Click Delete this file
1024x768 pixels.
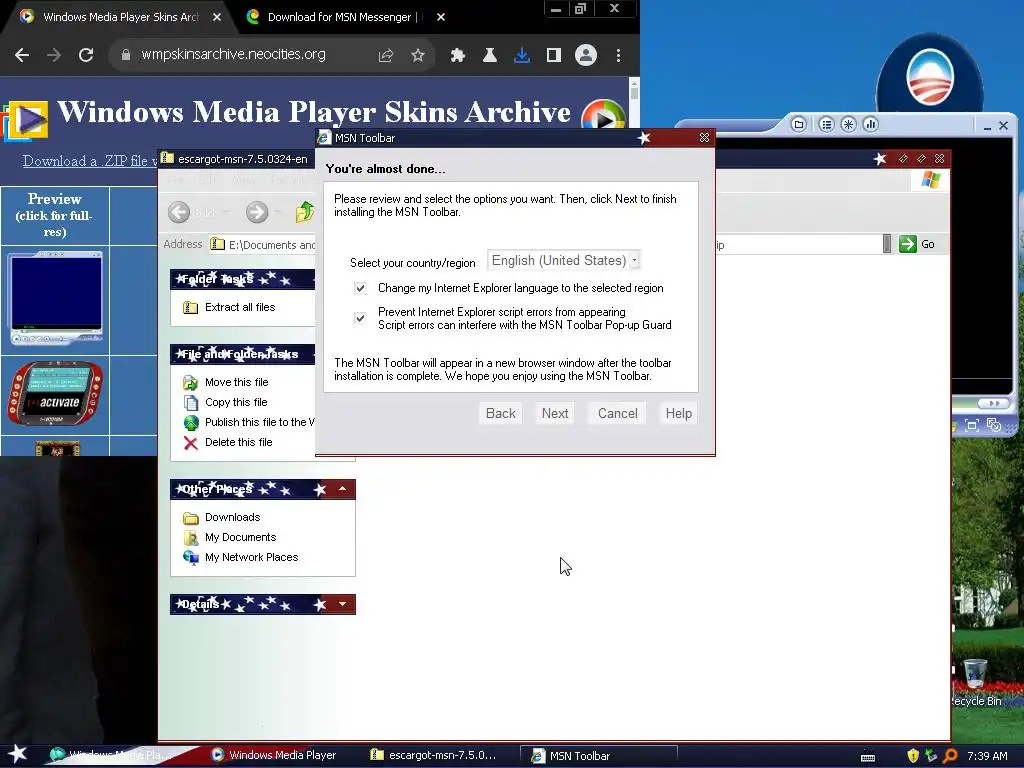click(238, 442)
